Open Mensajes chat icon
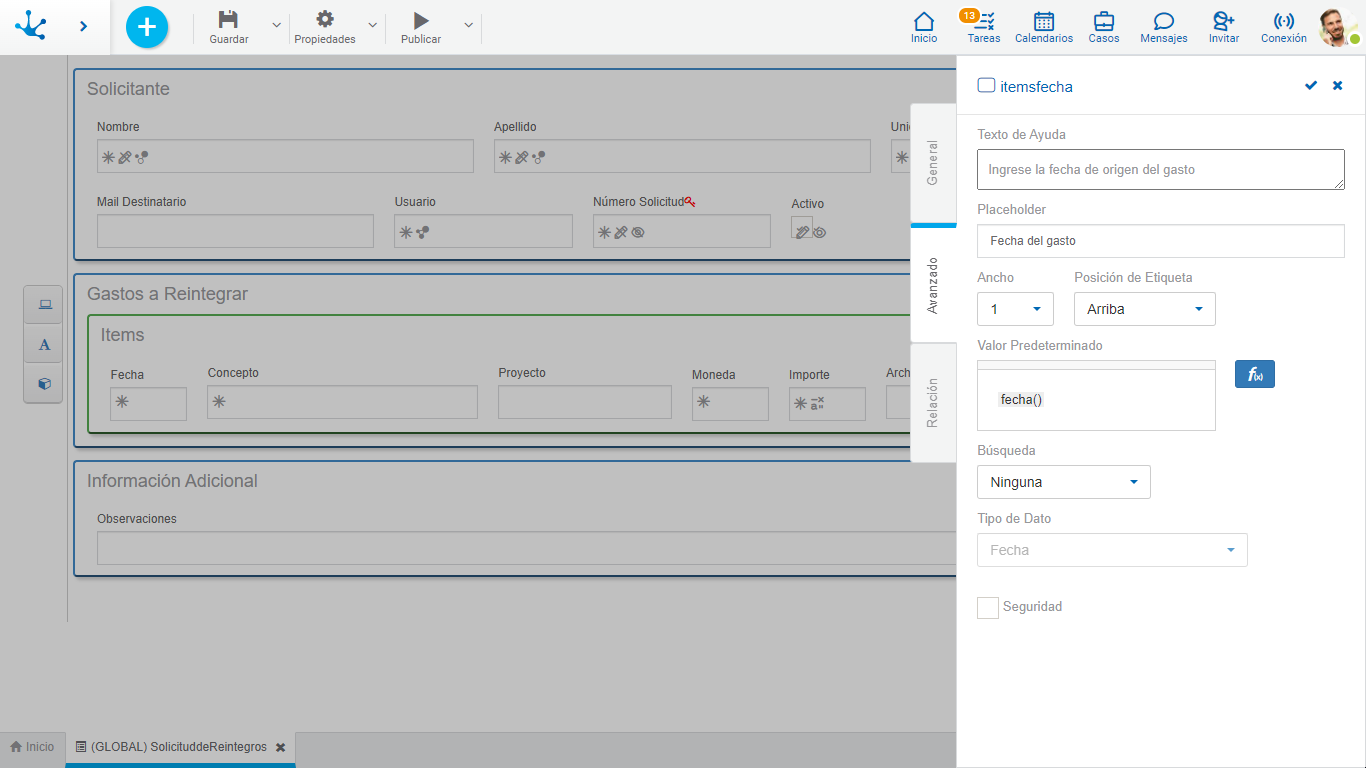This screenshot has height=768, width=1366. coord(1163,27)
